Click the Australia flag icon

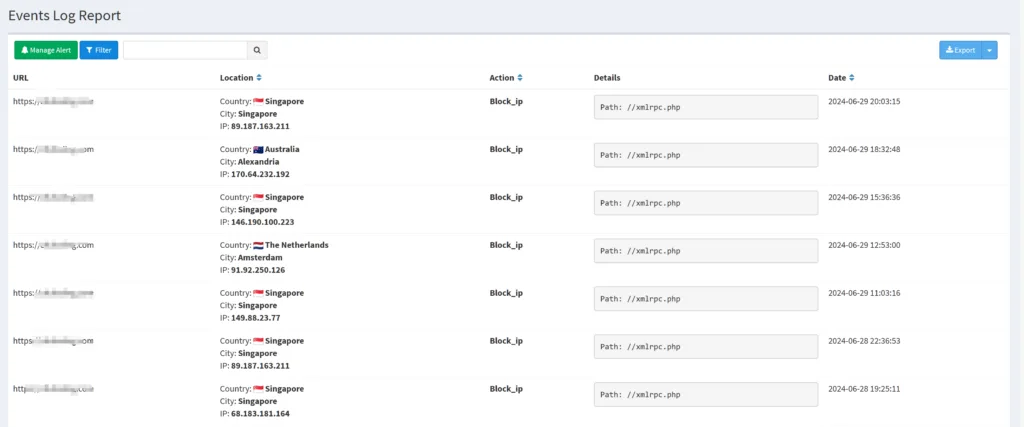(x=258, y=150)
